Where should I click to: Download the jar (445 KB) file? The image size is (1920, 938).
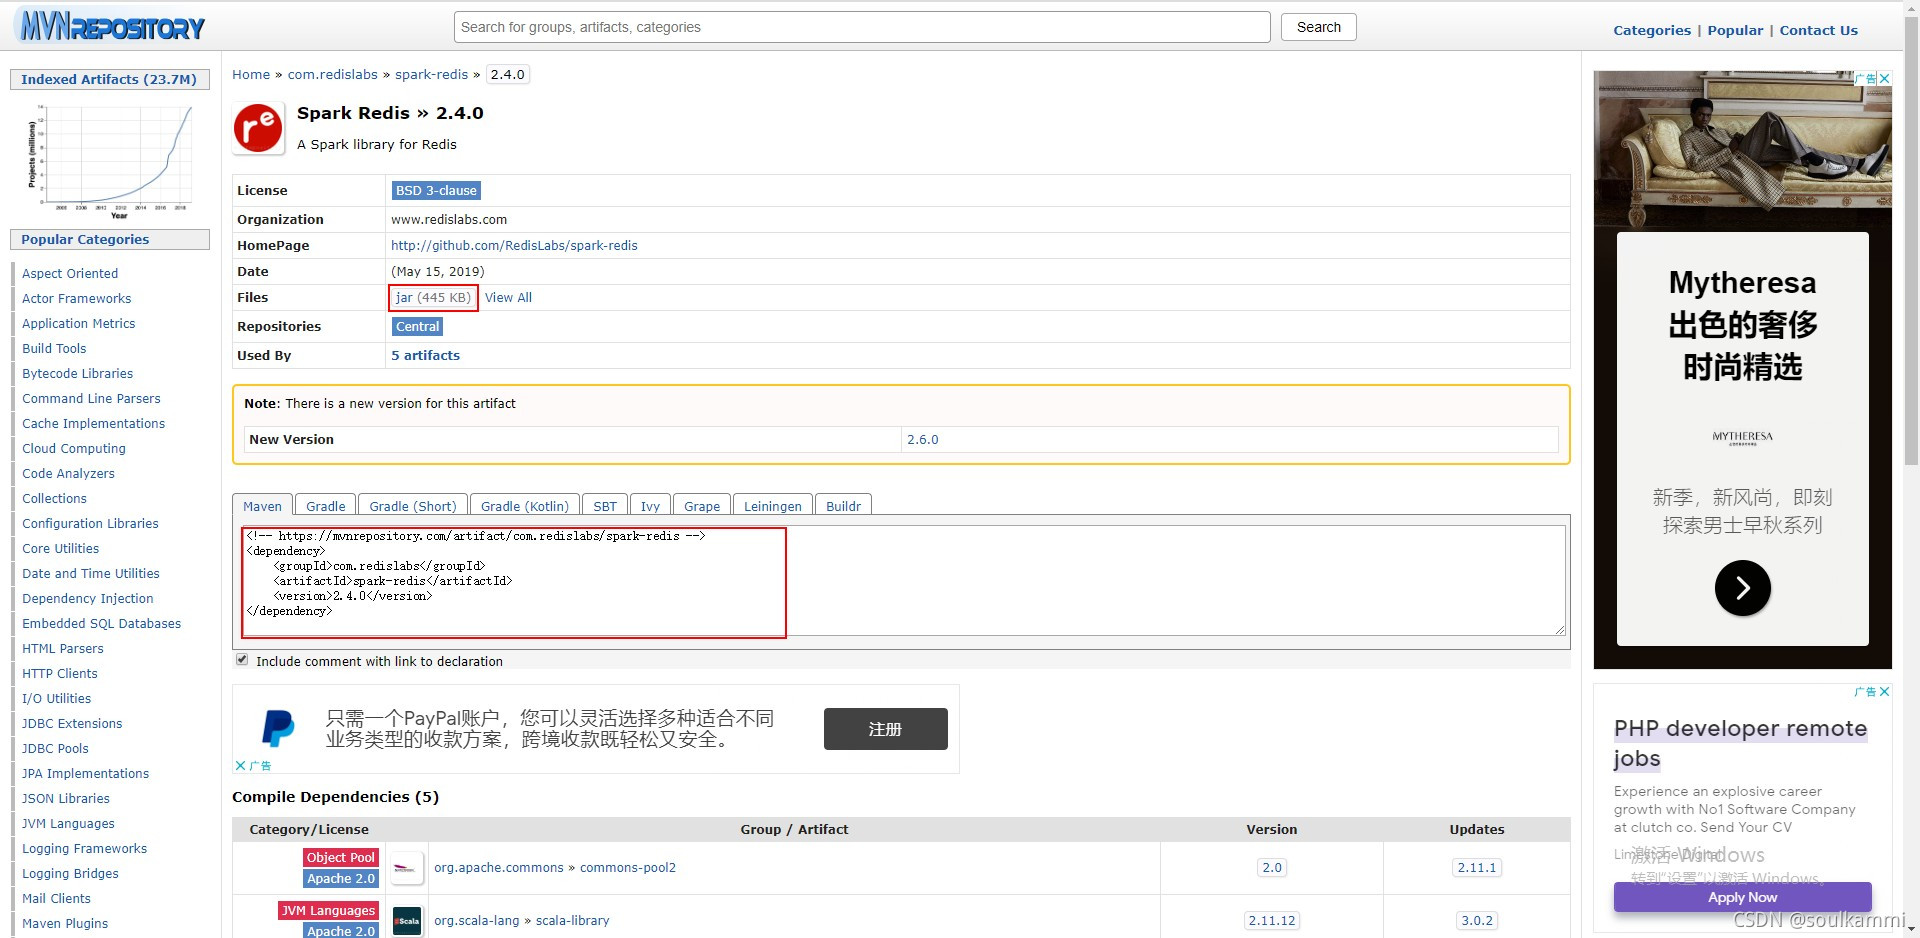click(433, 297)
